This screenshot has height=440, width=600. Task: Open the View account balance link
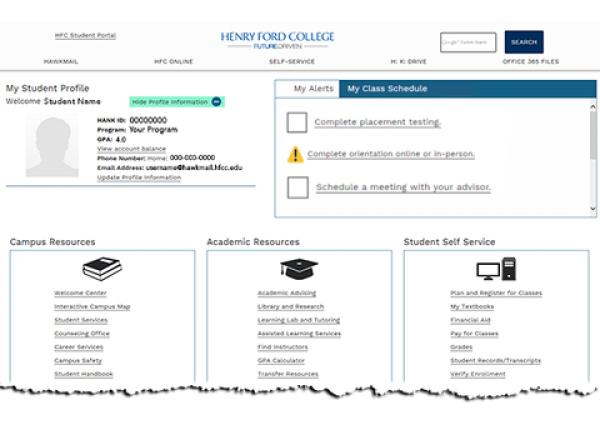pos(131,149)
